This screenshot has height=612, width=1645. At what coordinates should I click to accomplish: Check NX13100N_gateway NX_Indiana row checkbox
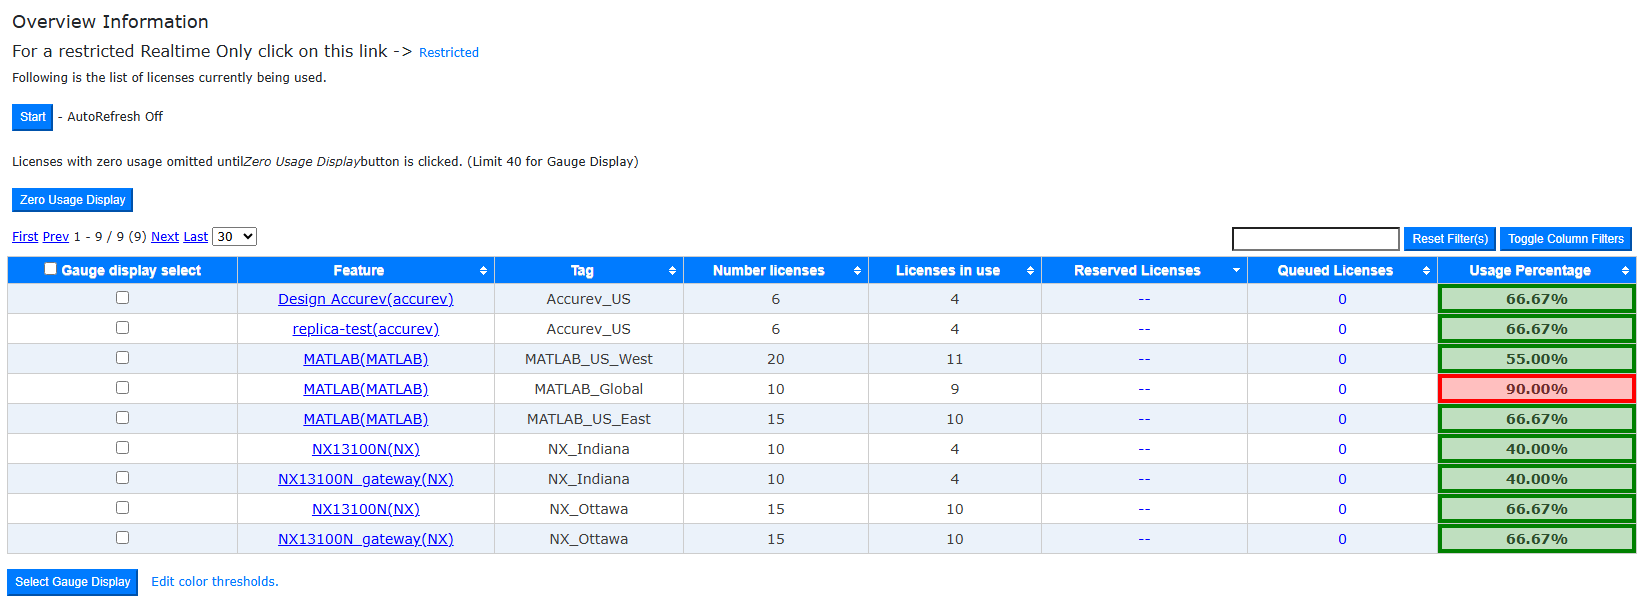122,477
